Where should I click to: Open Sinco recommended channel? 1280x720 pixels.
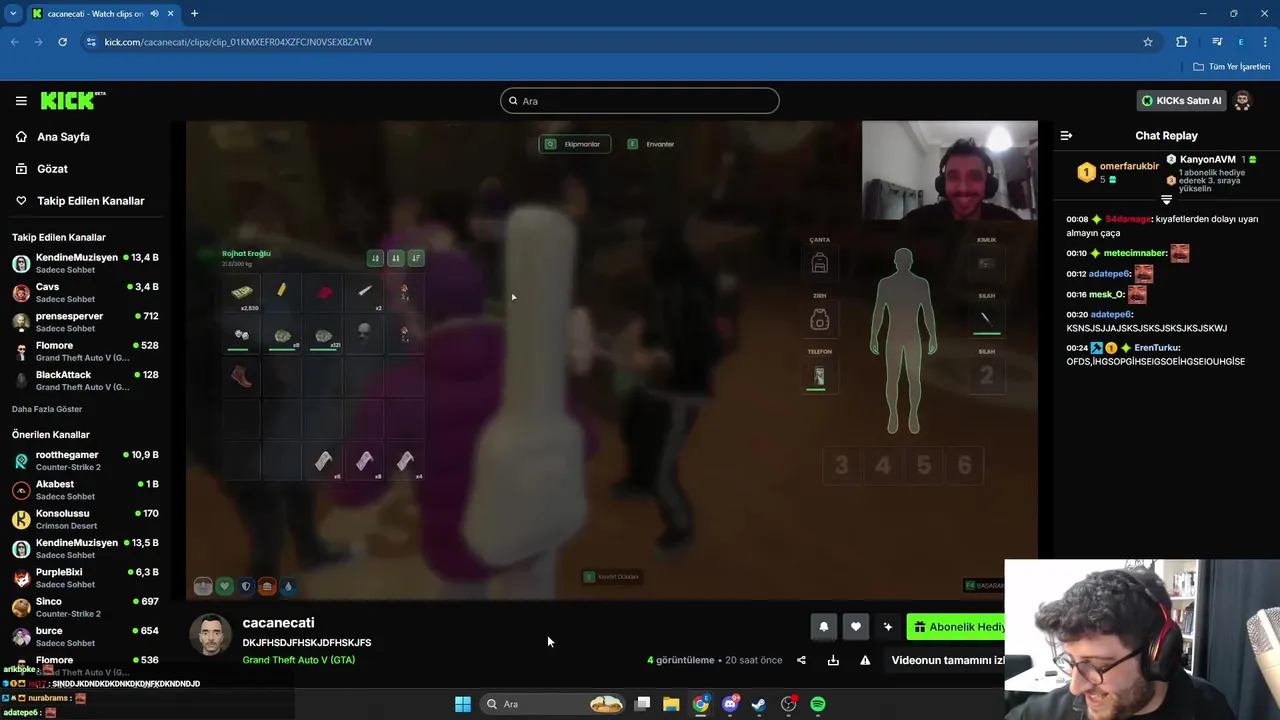click(85, 607)
